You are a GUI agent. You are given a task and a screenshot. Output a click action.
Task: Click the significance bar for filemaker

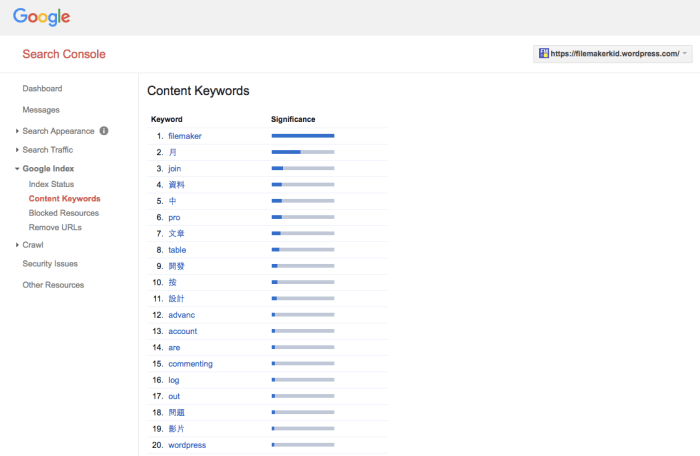[x=302, y=136]
